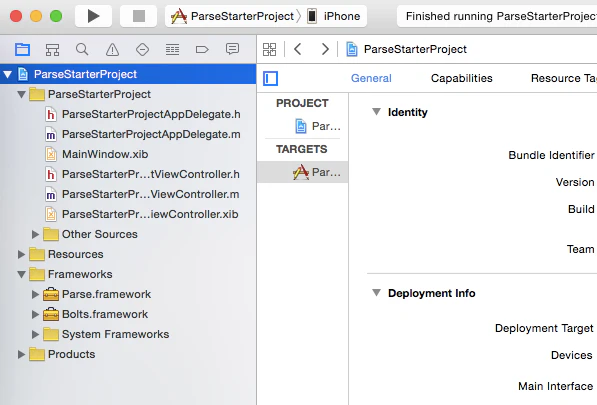The image size is (597, 405).
Task: Run the project with the Play button
Action: coord(93,16)
